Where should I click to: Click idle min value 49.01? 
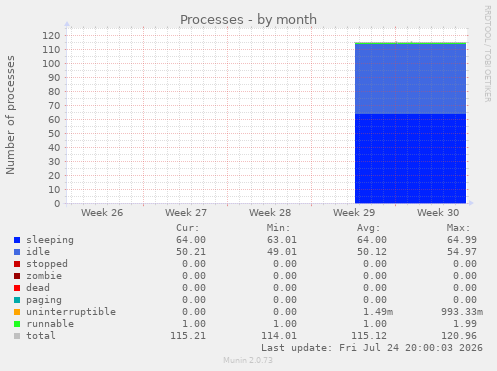(282, 252)
